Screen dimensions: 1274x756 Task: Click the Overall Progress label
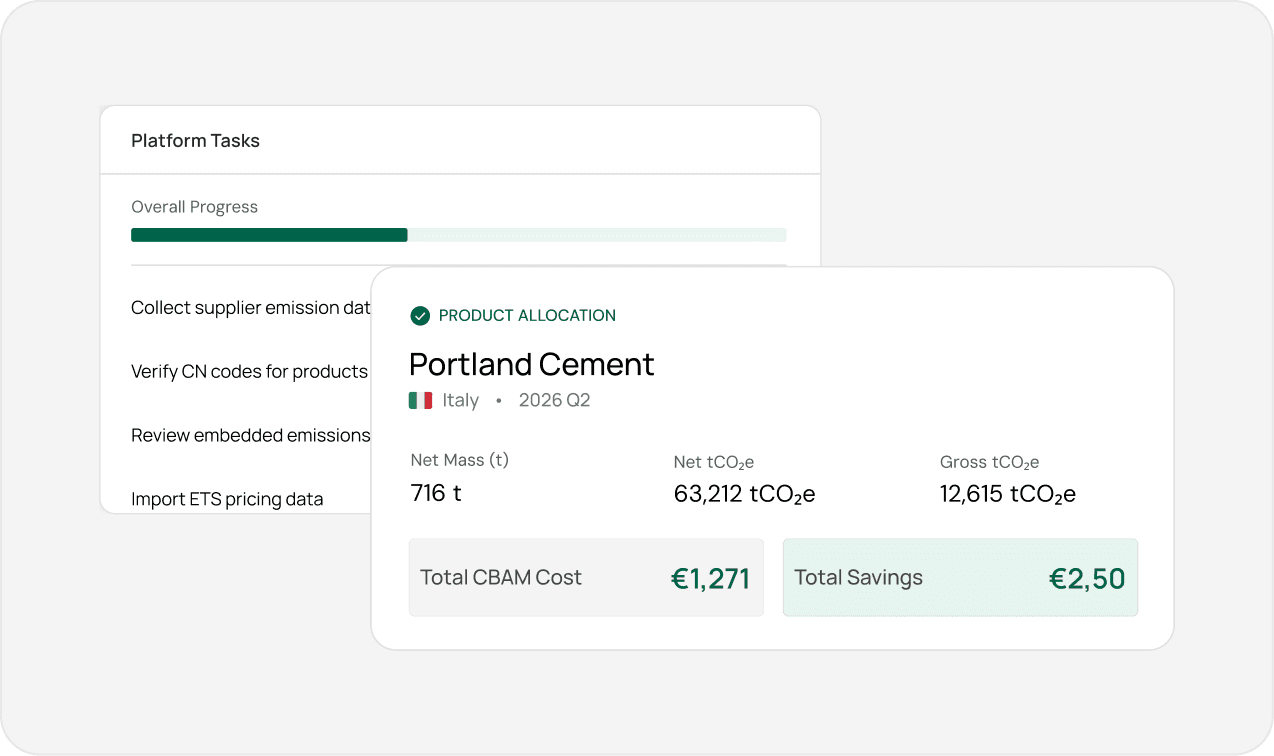[x=194, y=207]
